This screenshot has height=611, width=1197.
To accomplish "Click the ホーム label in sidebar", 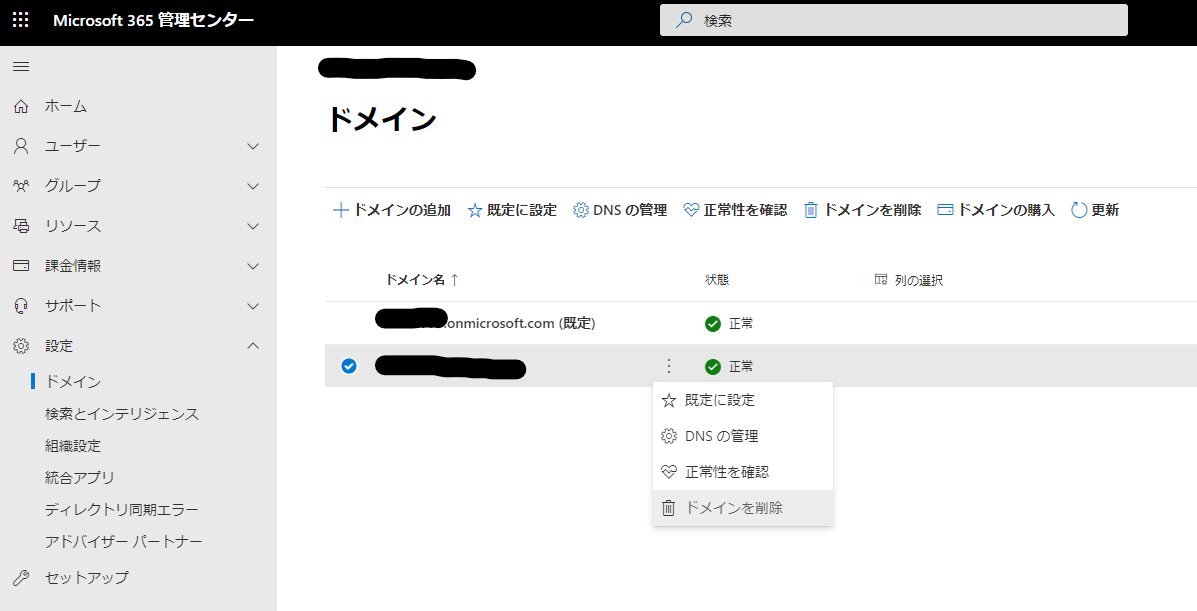I will tap(66, 106).
